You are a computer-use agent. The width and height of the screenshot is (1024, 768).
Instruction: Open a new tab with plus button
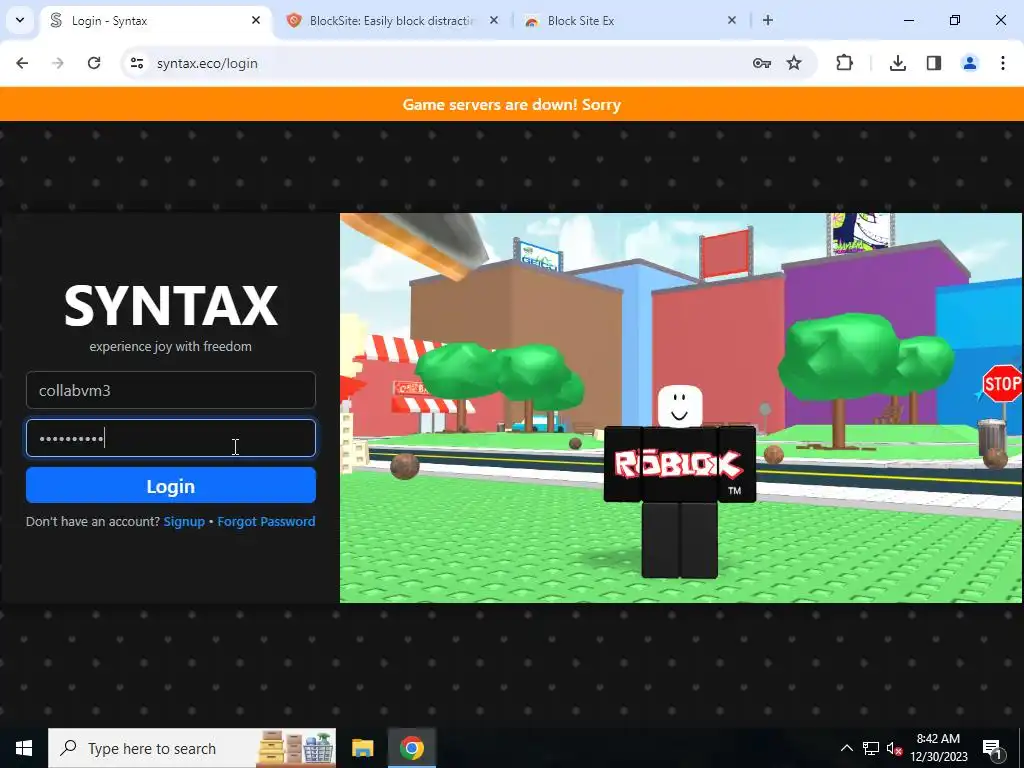(x=768, y=20)
